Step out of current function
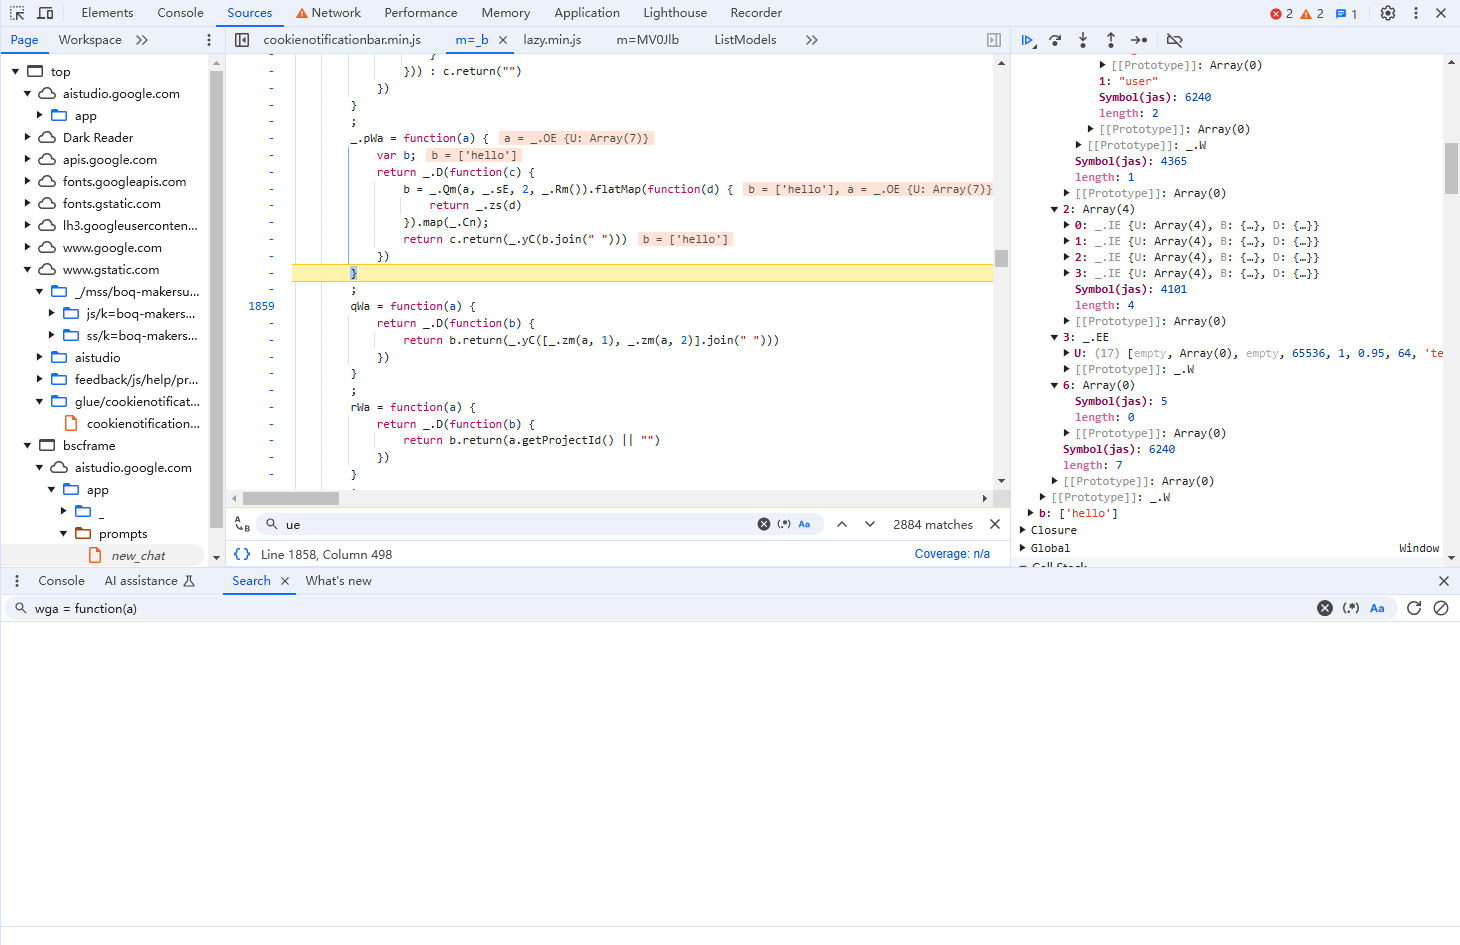 (1111, 40)
